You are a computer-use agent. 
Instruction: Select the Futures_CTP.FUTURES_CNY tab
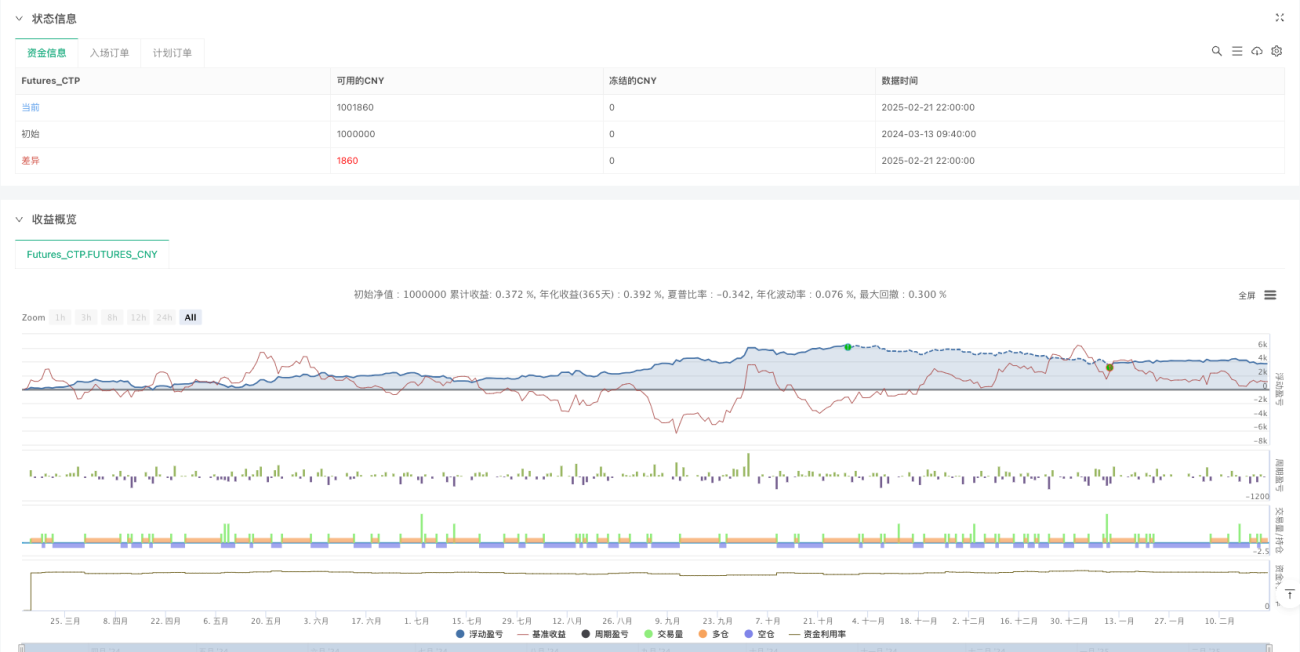point(92,254)
